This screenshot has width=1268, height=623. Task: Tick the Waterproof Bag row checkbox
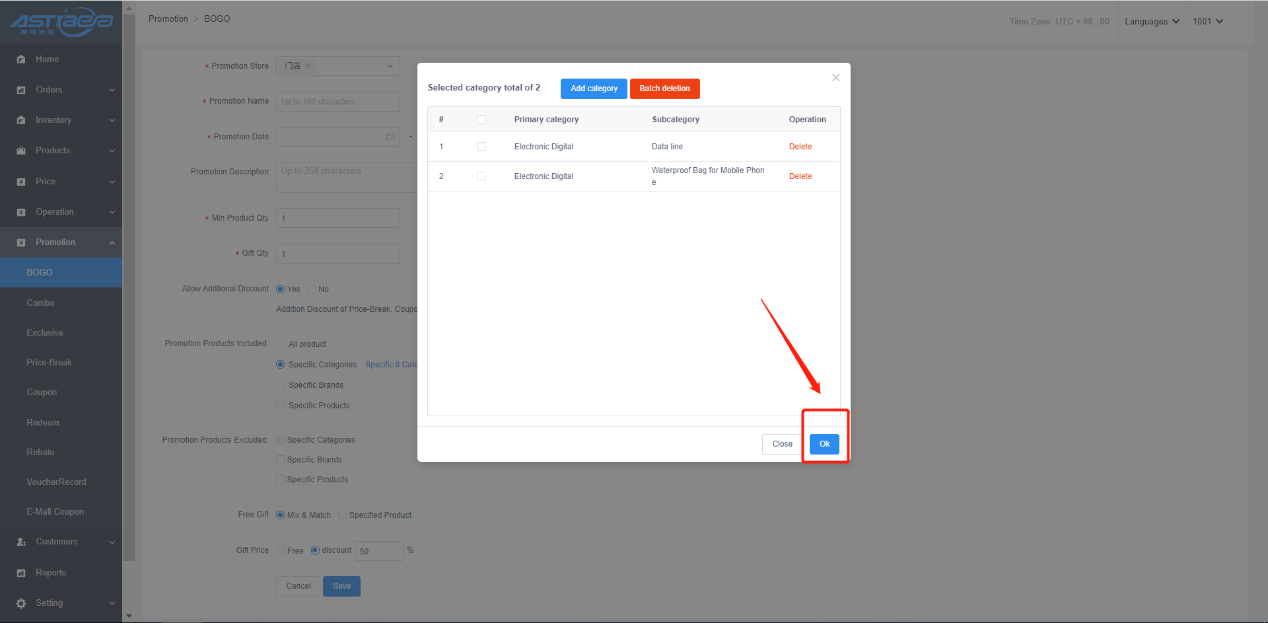[x=481, y=176]
